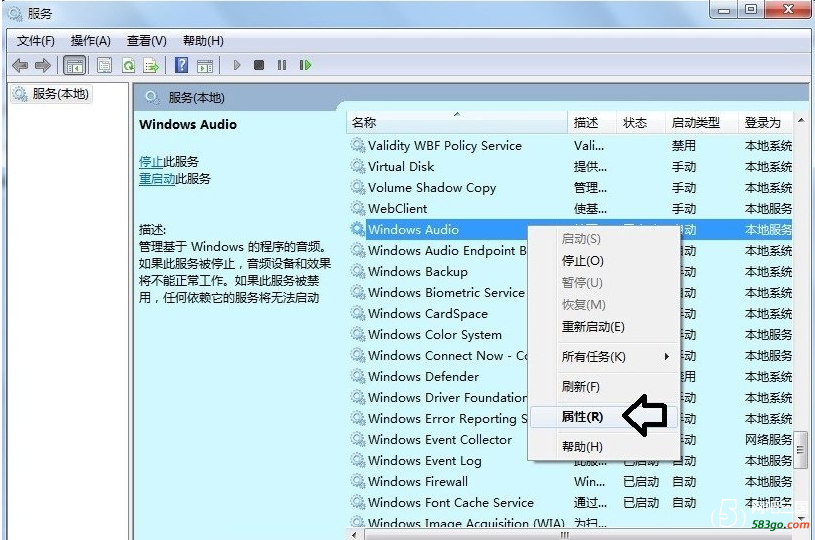Click the Pause service toolbar icon
Image resolution: width=815 pixels, height=540 pixels.
282,65
